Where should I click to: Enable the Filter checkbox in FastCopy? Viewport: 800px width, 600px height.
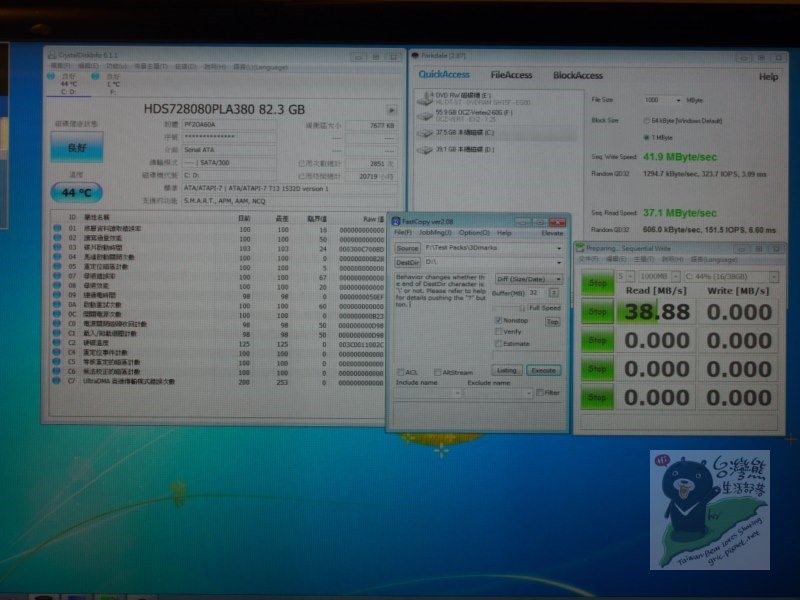pos(540,393)
